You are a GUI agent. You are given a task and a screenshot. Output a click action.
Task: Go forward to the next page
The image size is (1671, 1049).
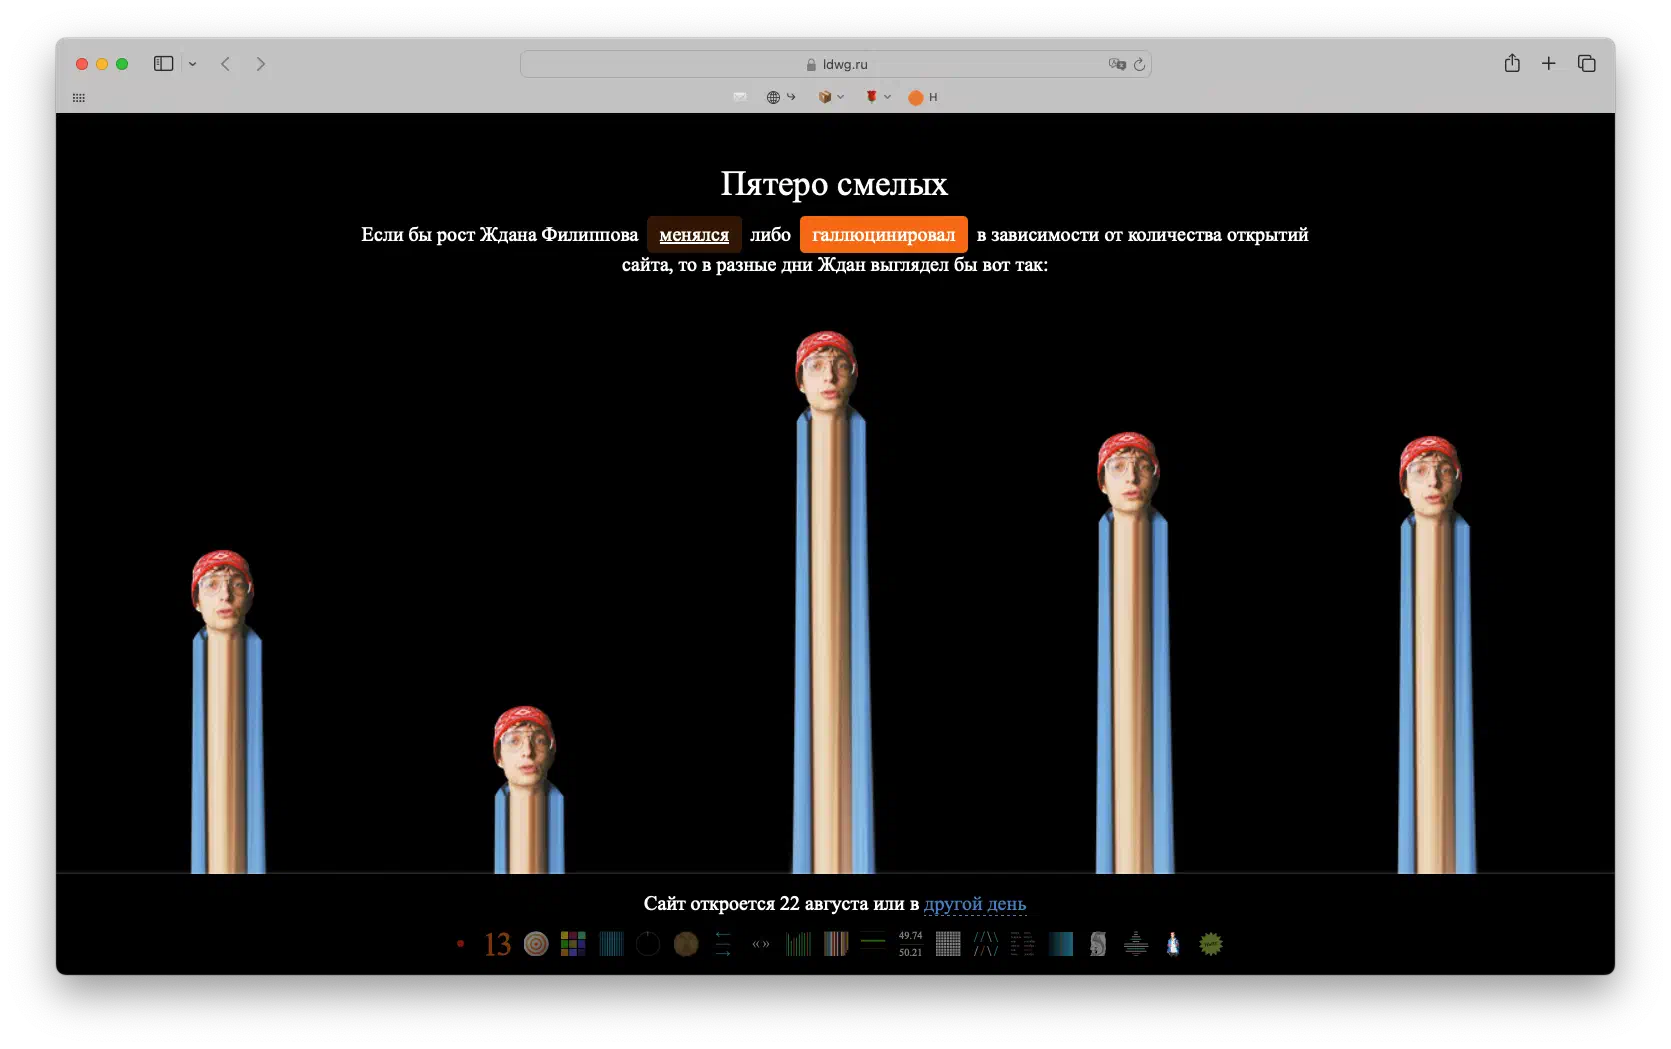[x=261, y=64]
